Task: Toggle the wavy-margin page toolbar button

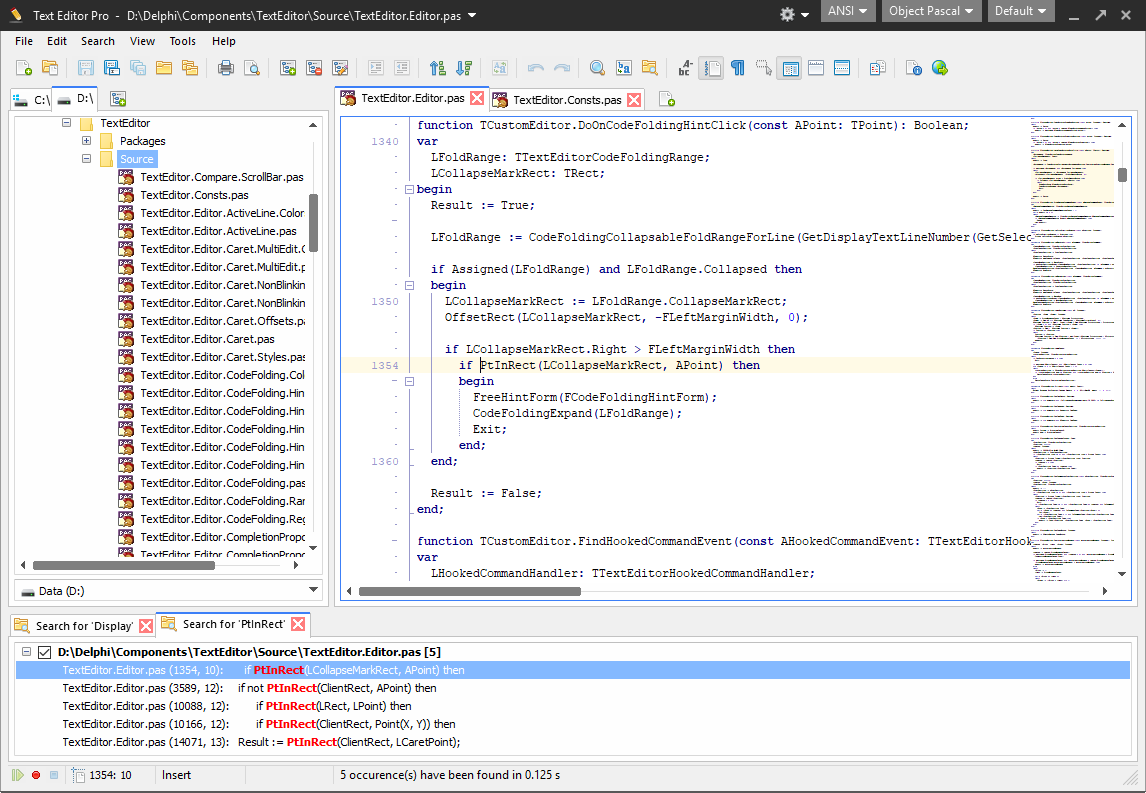Action: 711,68
